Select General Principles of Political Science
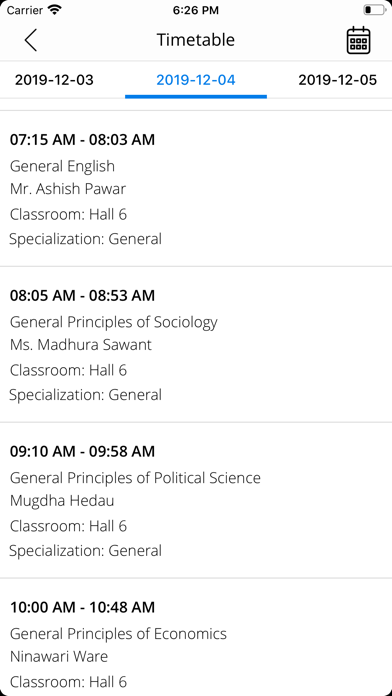392x696 pixels. [x=135, y=478]
